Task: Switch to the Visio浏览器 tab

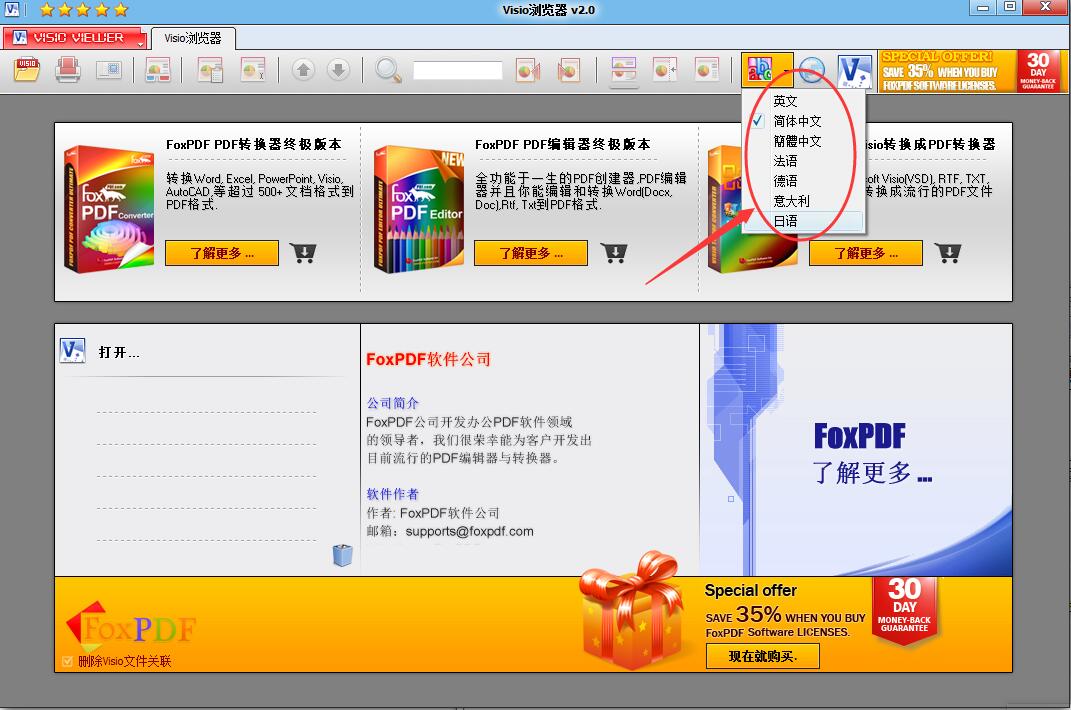Action: coord(193,38)
